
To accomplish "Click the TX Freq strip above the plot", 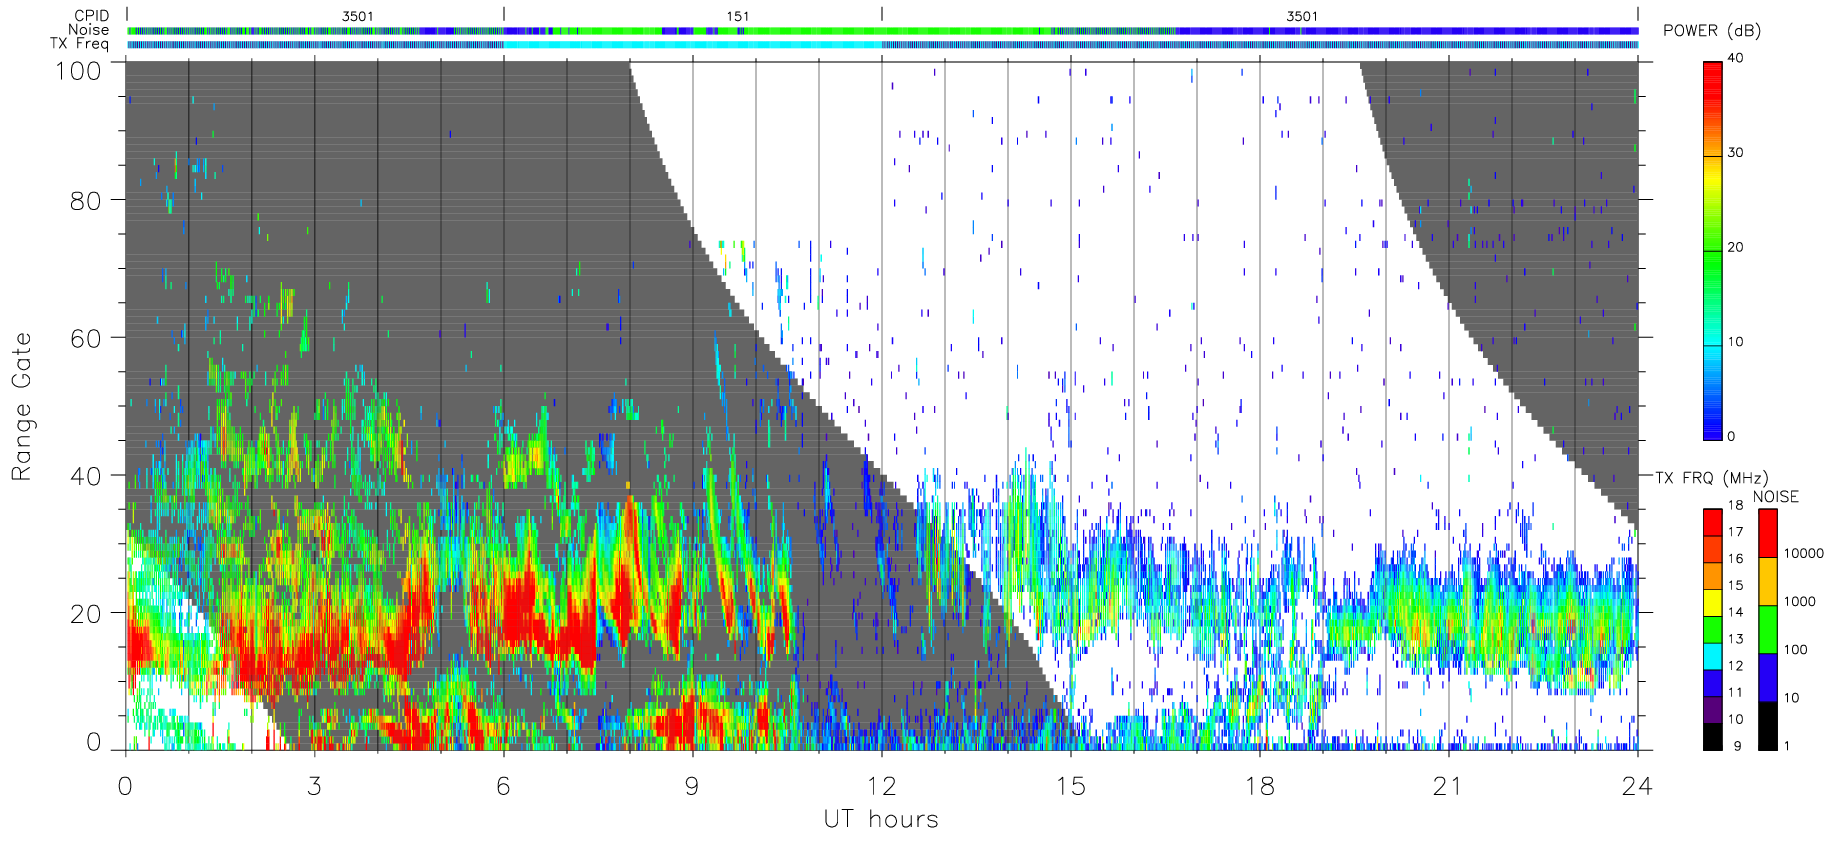I will click(x=882, y=44).
